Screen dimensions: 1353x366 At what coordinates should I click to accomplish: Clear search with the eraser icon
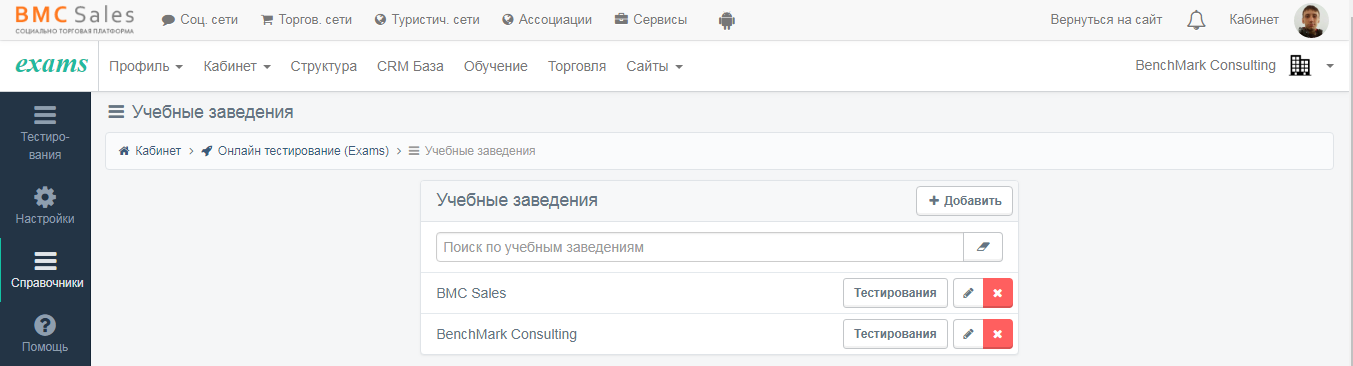[x=983, y=247]
